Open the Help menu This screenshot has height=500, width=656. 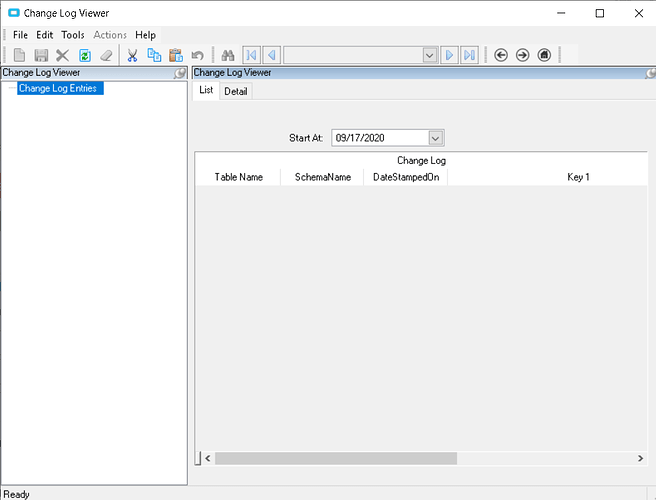tap(145, 35)
